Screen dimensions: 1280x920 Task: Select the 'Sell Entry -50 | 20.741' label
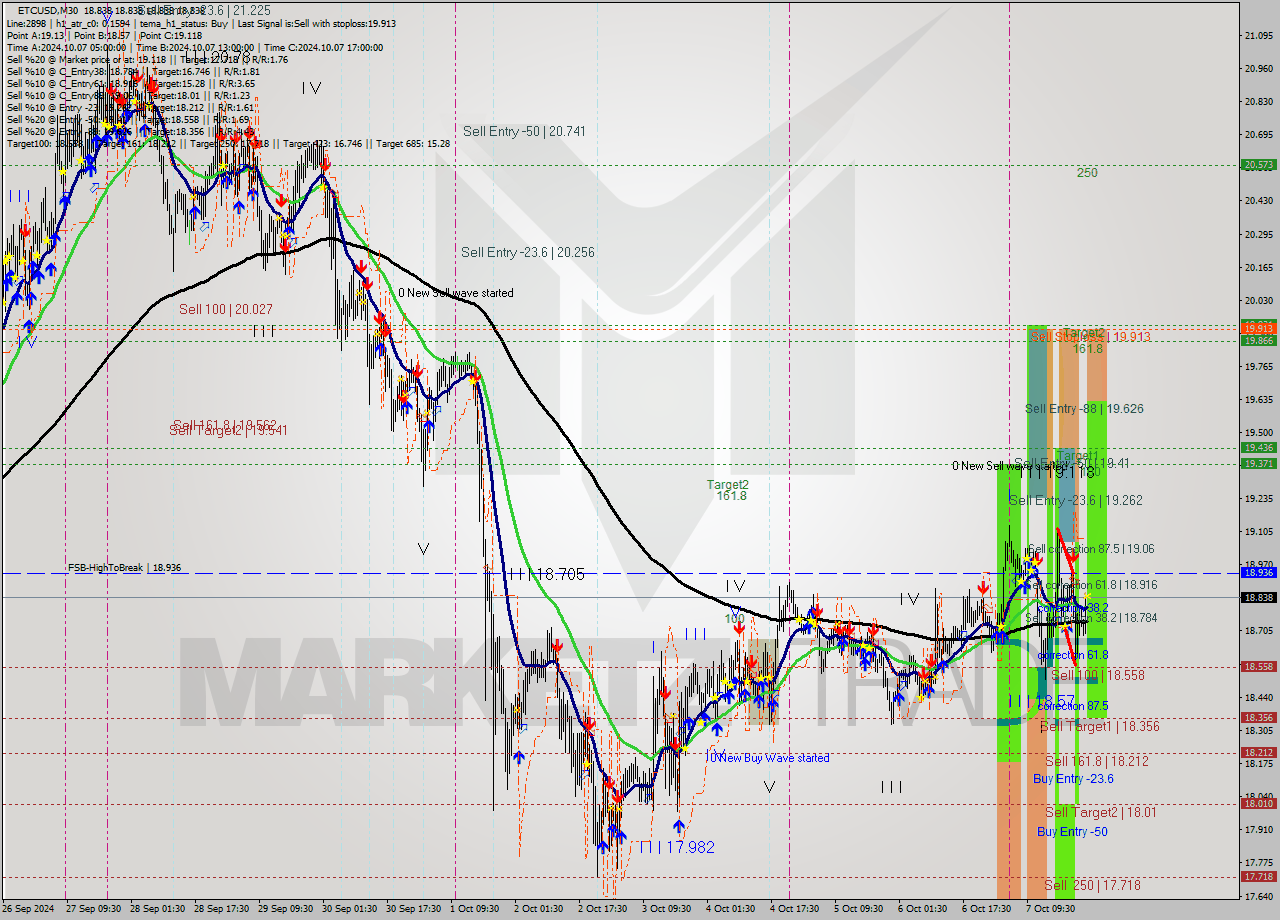click(x=524, y=131)
